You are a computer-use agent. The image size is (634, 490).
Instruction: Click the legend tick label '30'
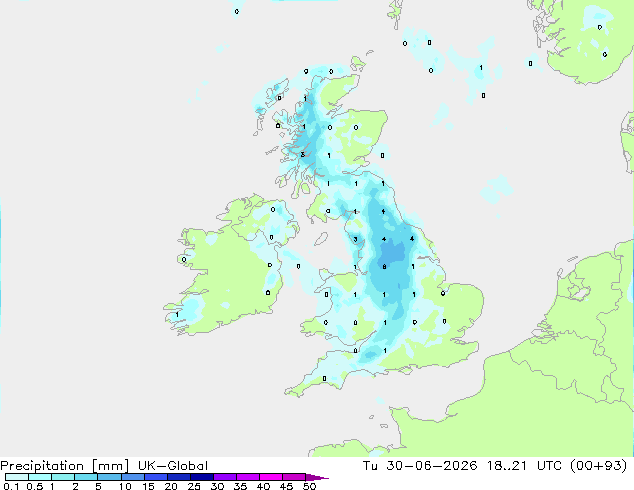click(217, 486)
